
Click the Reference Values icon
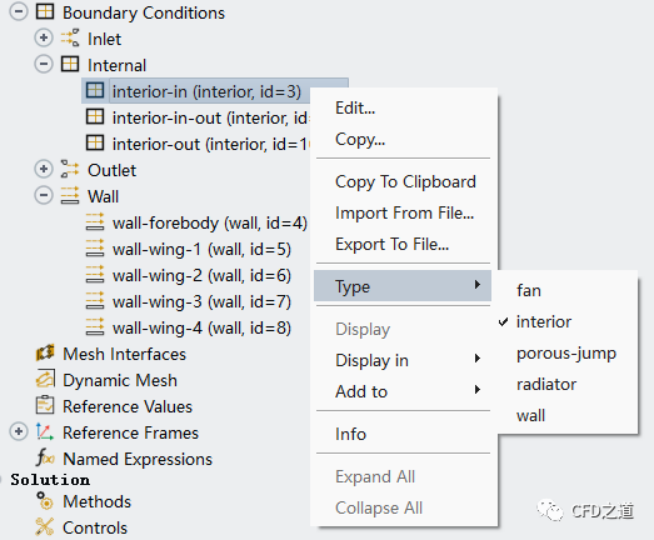[45, 406]
